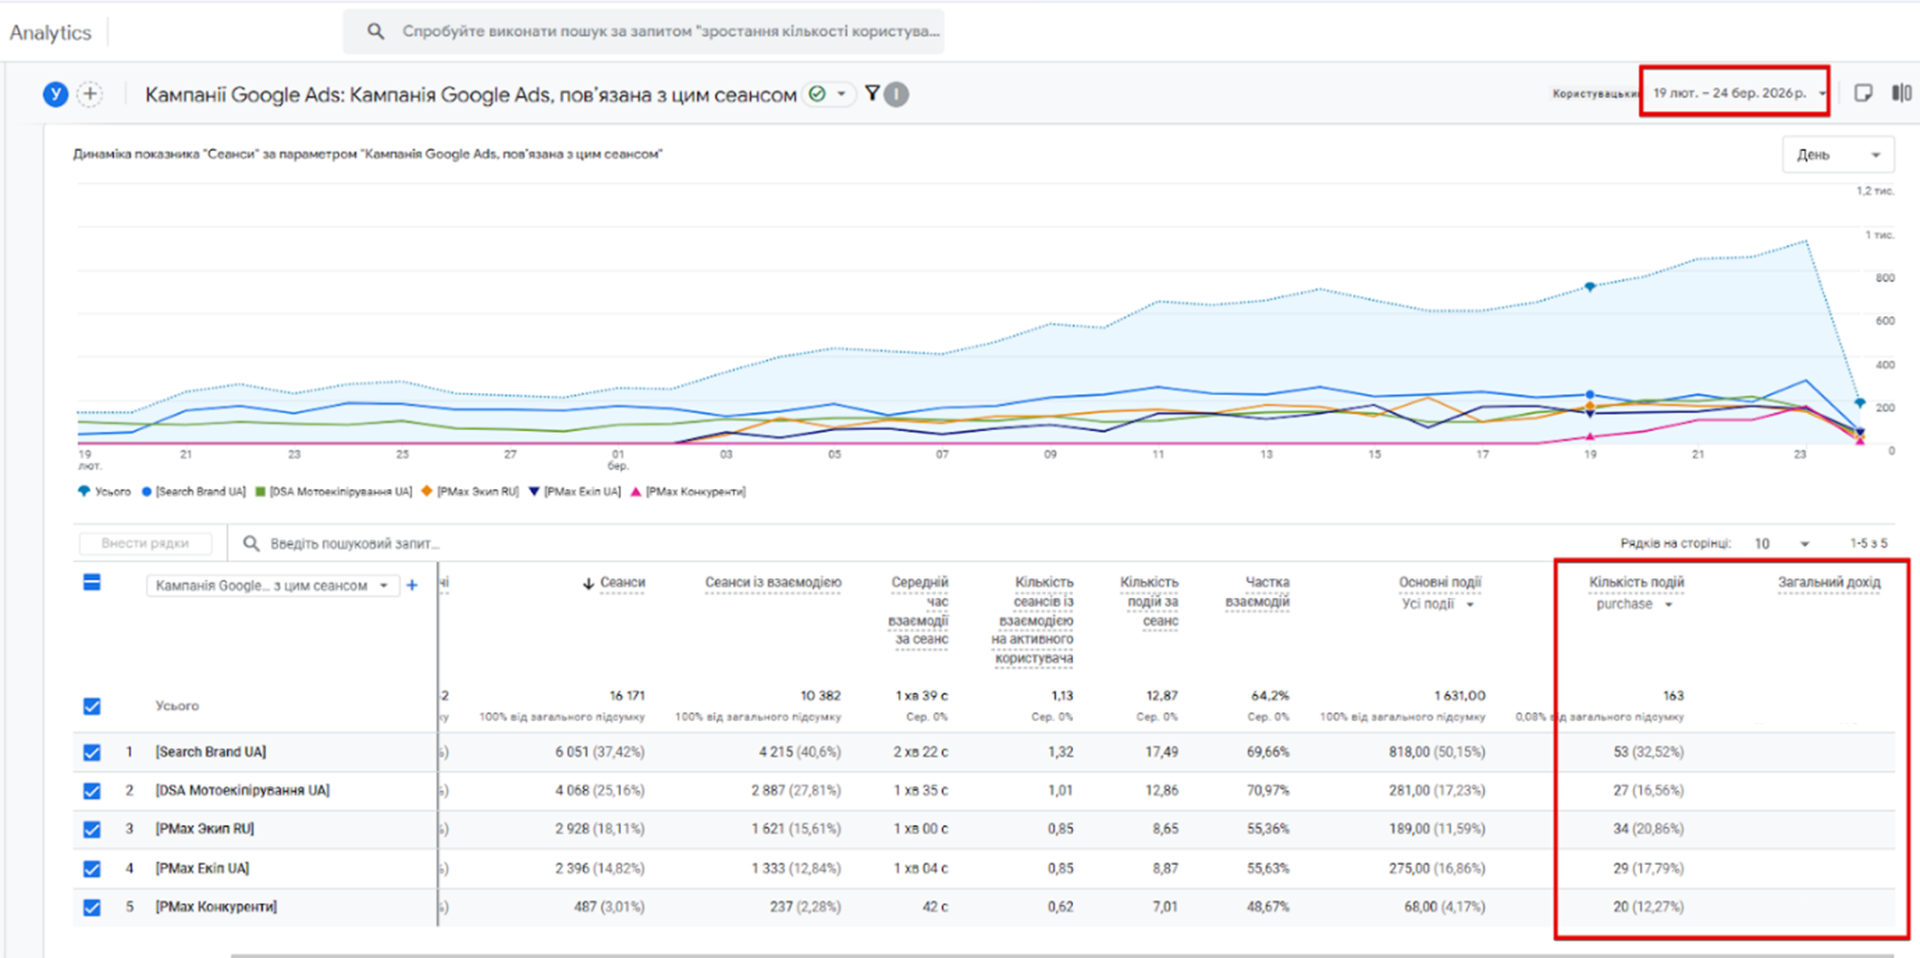Open the insights note icon

click(1863, 93)
